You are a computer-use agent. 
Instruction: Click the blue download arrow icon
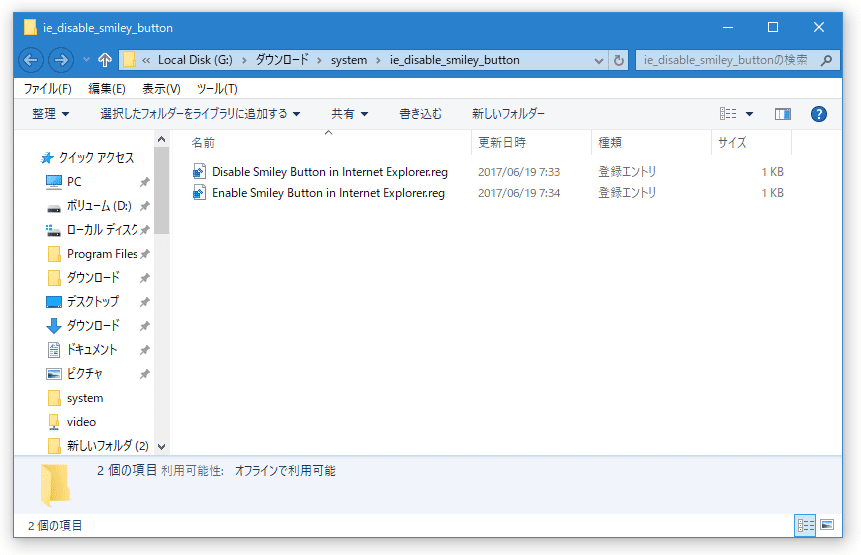pos(54,326)
